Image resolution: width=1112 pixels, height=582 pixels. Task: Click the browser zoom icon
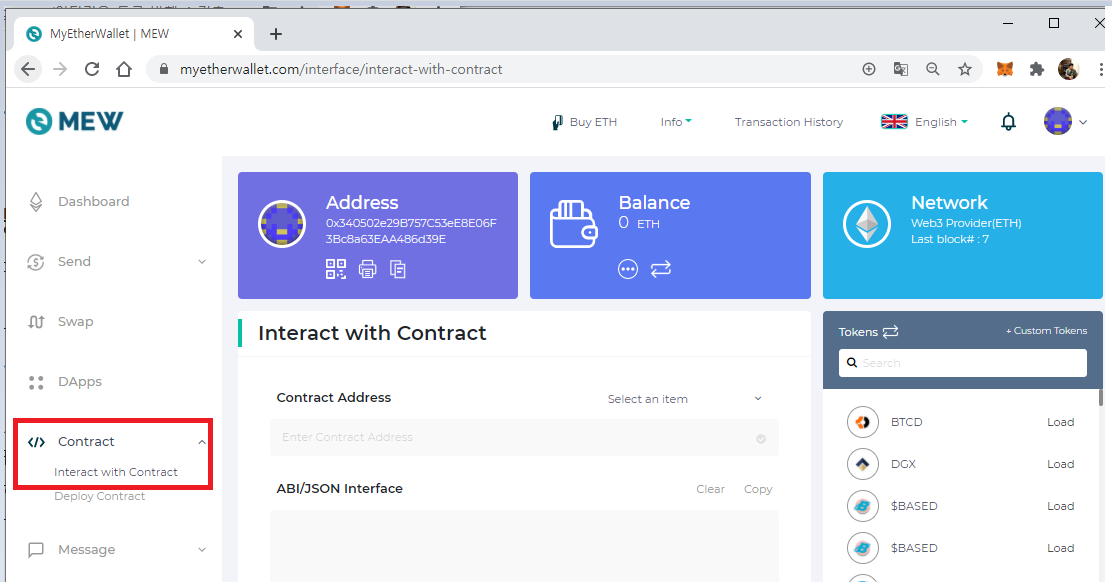click(x=933, y=69)
